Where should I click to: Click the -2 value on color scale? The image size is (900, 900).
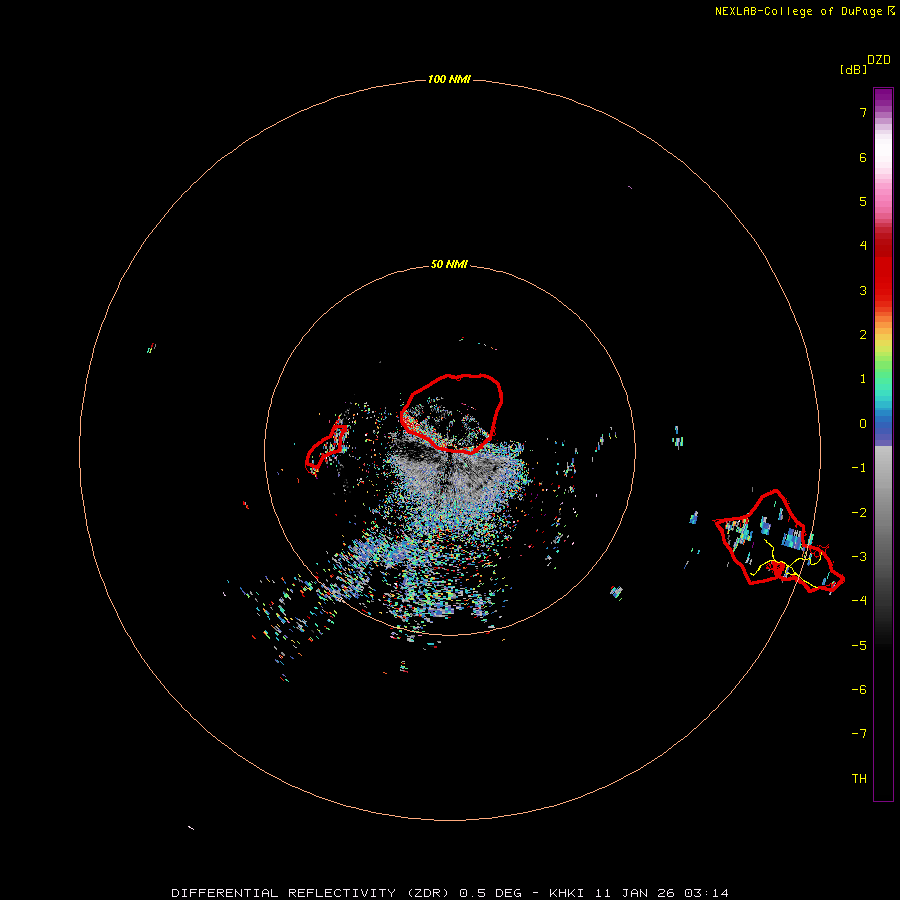point(859,513)
